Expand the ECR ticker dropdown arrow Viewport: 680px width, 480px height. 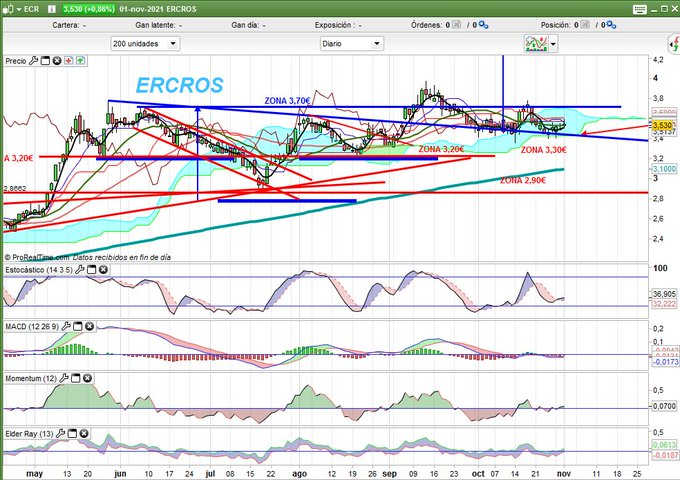coord(19,9)
